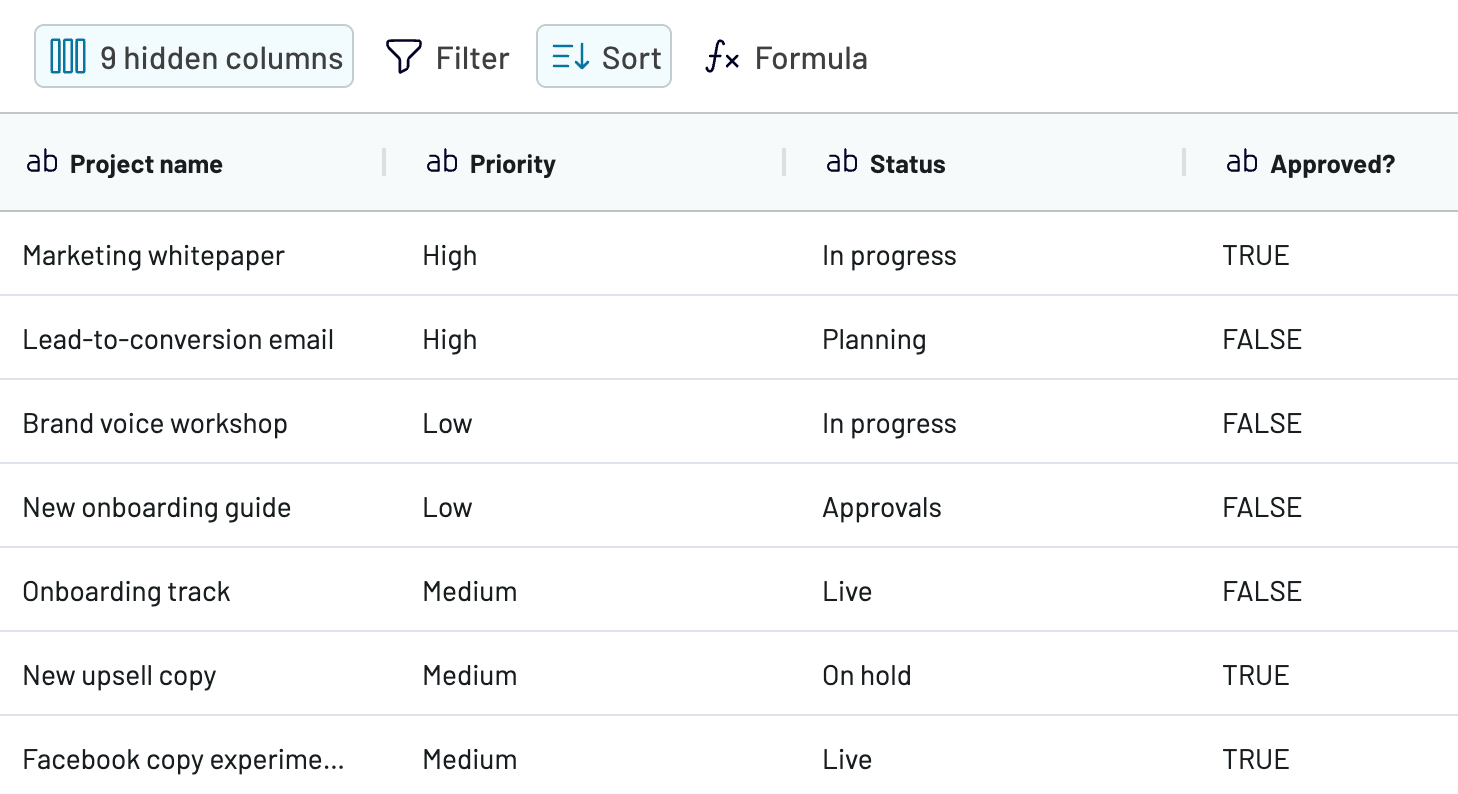The image size is (1458, 794).
Task: Click Live status of Facebook copy row
Action: coord(847,760)
